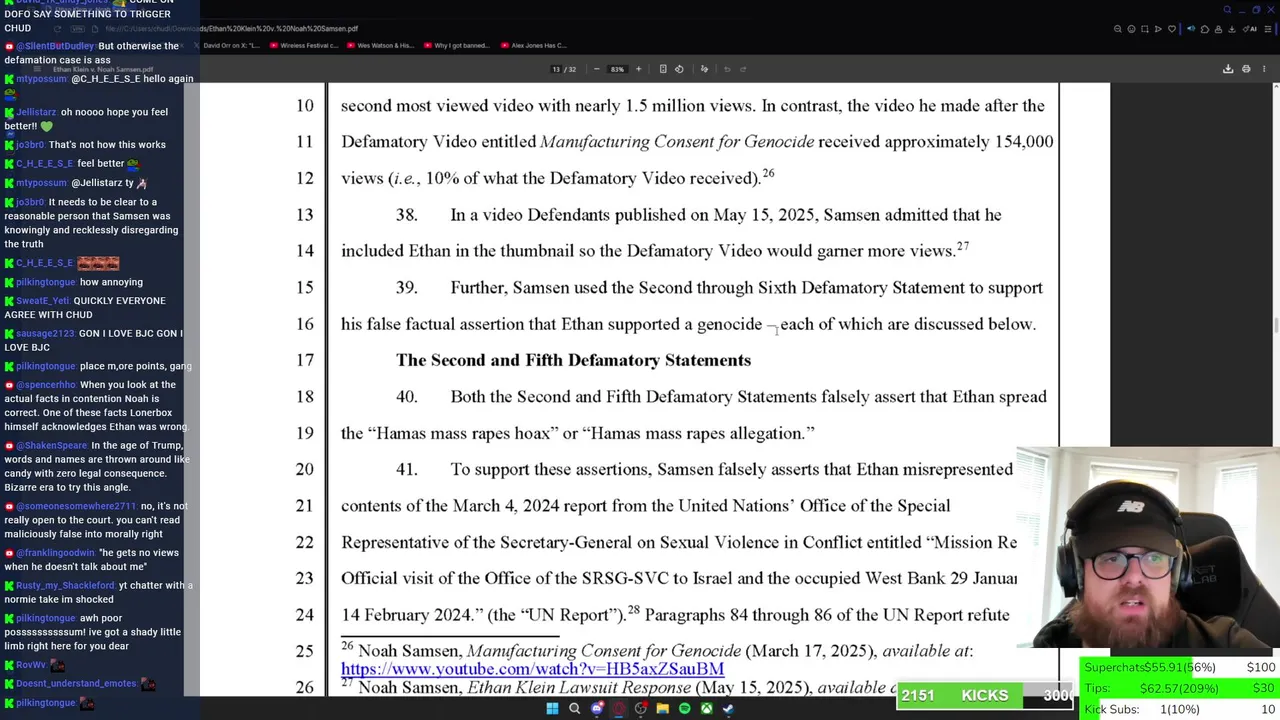Click the page number field showing 13

pos(556,69)
